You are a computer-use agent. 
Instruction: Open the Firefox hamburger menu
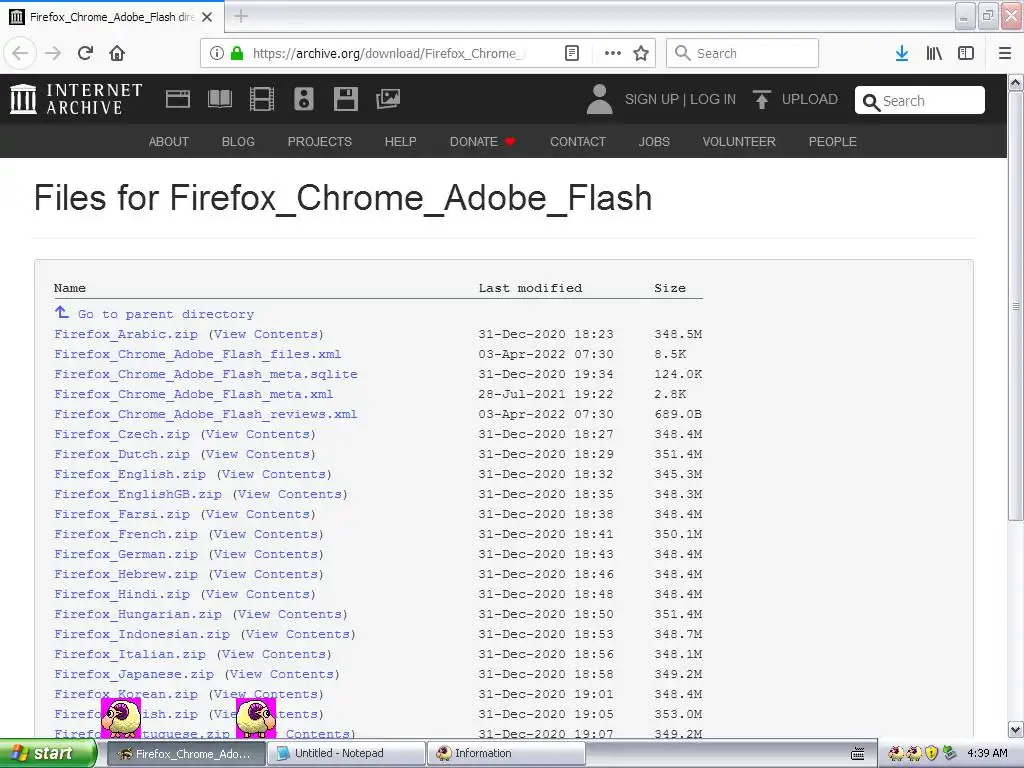(x=1005, y=53)
